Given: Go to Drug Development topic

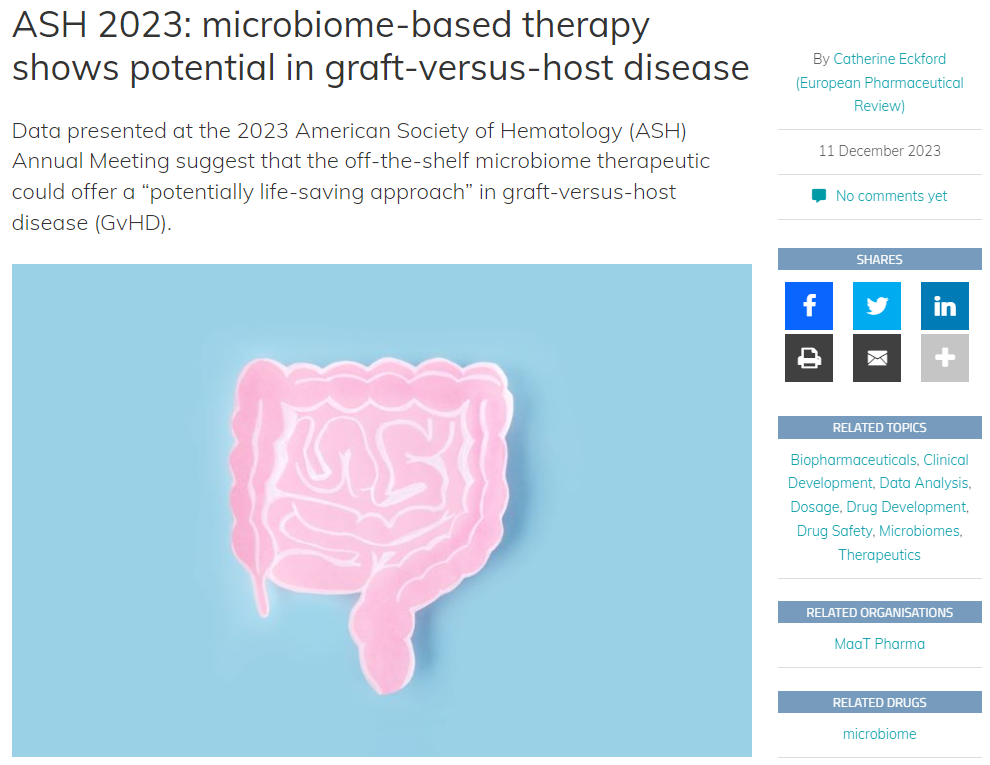Looking at the screenshot, I should 906,507.
